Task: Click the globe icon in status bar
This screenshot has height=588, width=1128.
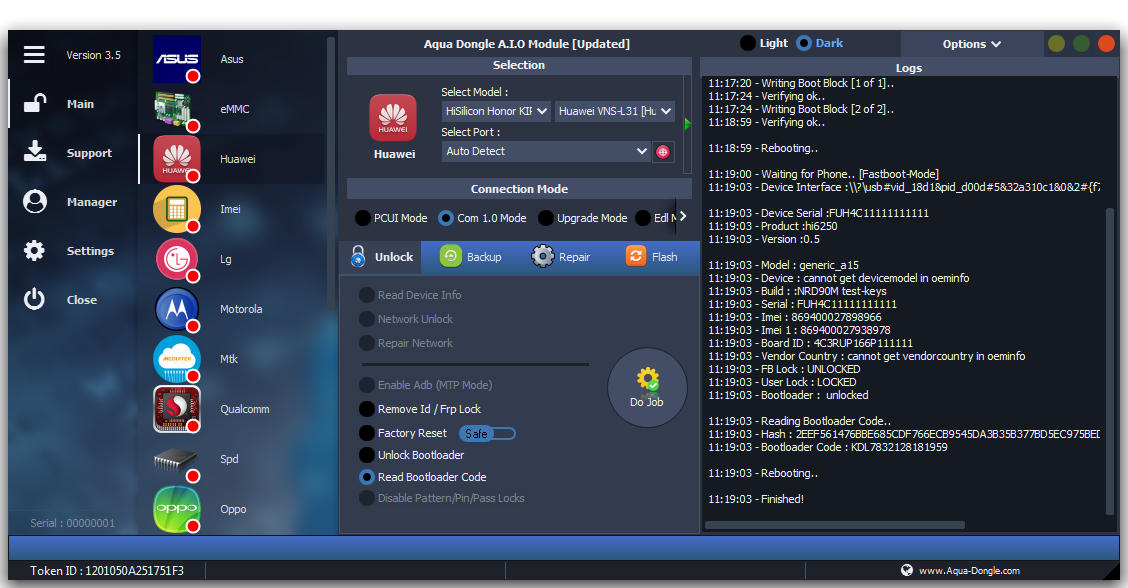Action: 906,570
